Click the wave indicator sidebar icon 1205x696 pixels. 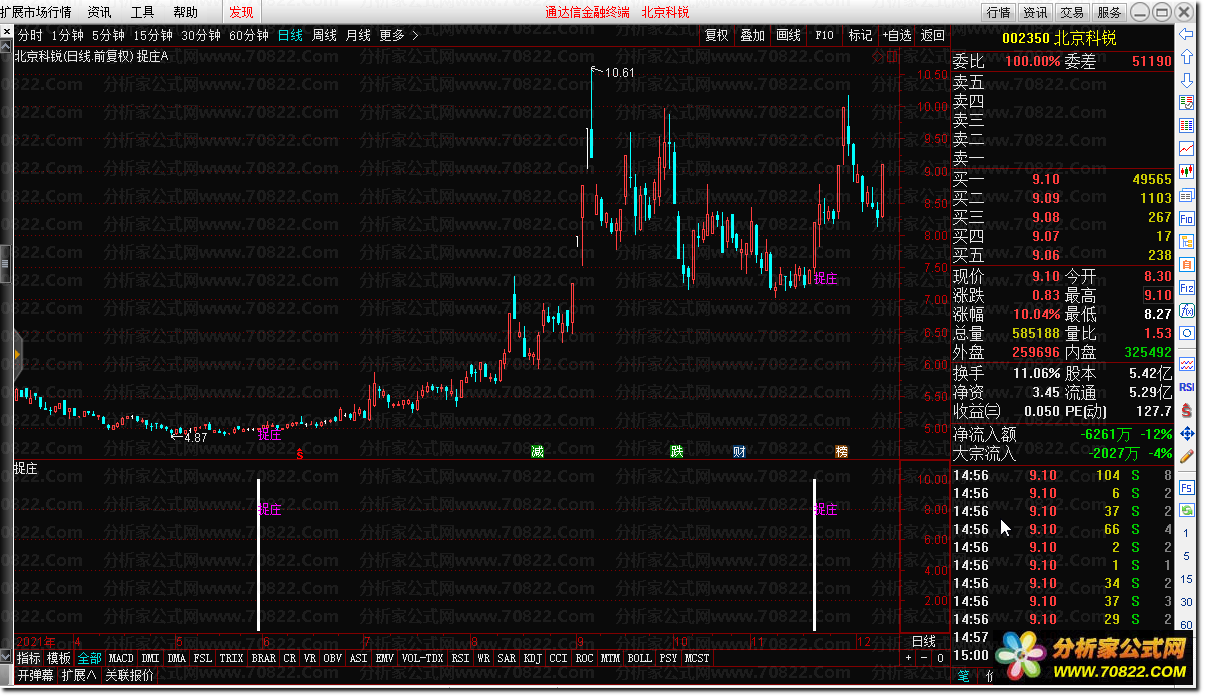(x=1186, y=364)
